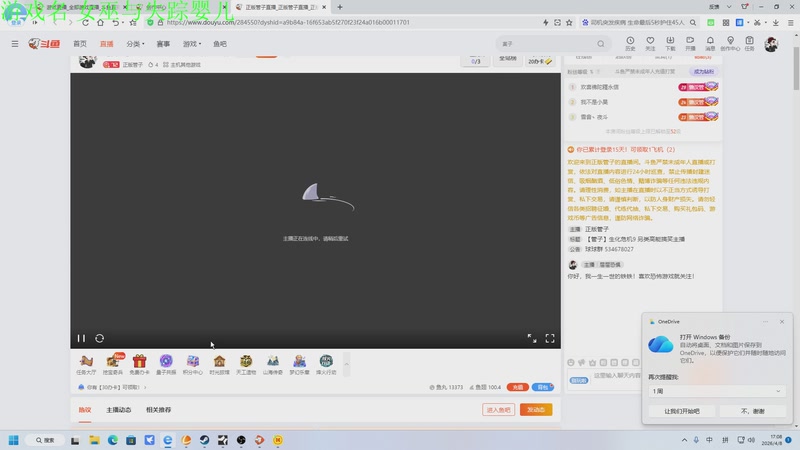The width and height of the screenshot is (800, 450).
Task: Open a new browser tab
Action: 340,7
